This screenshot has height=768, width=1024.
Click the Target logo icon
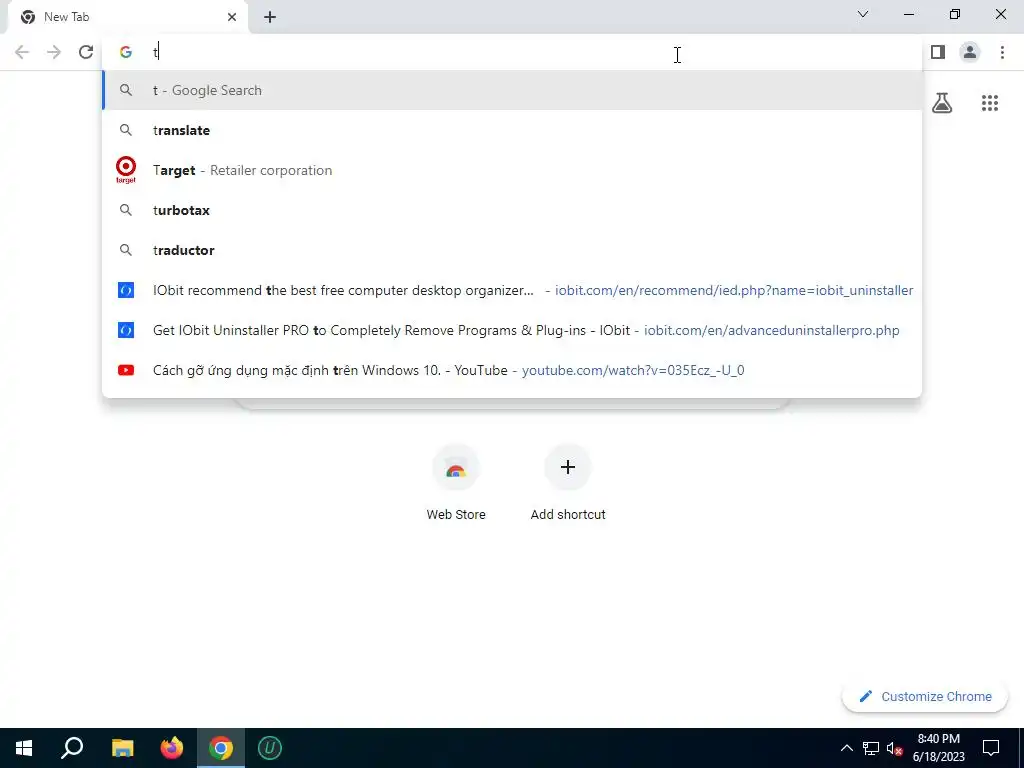coord(126,170)
